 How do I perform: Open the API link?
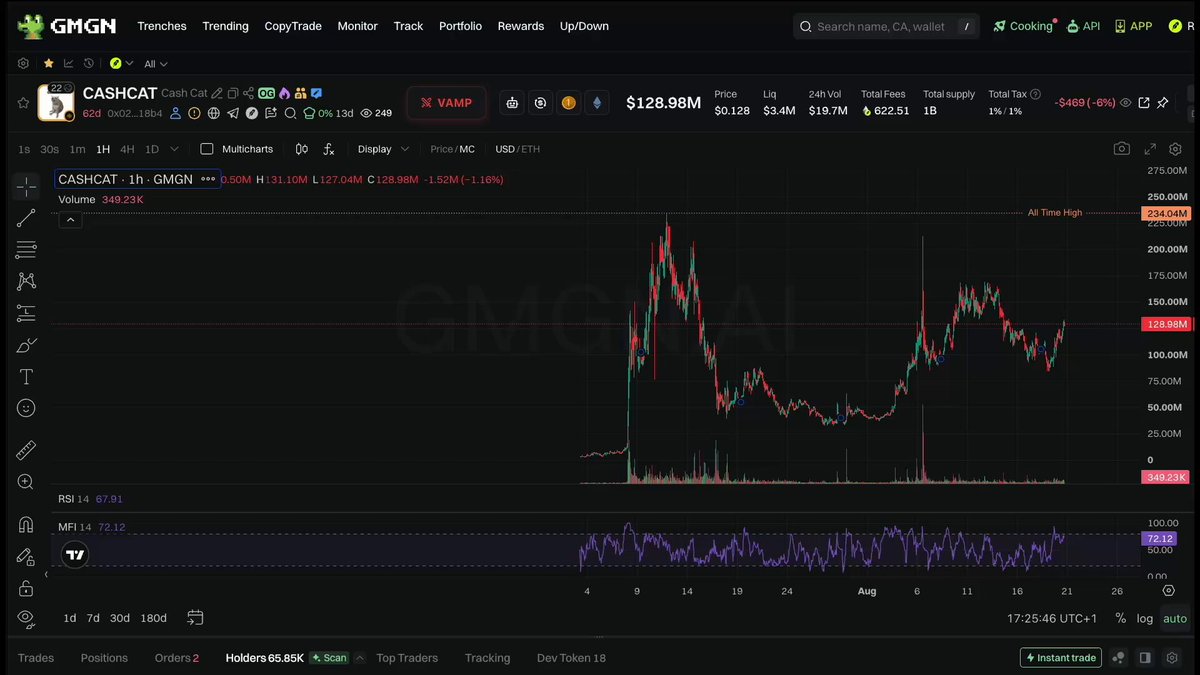click(x=1083, y=26)
